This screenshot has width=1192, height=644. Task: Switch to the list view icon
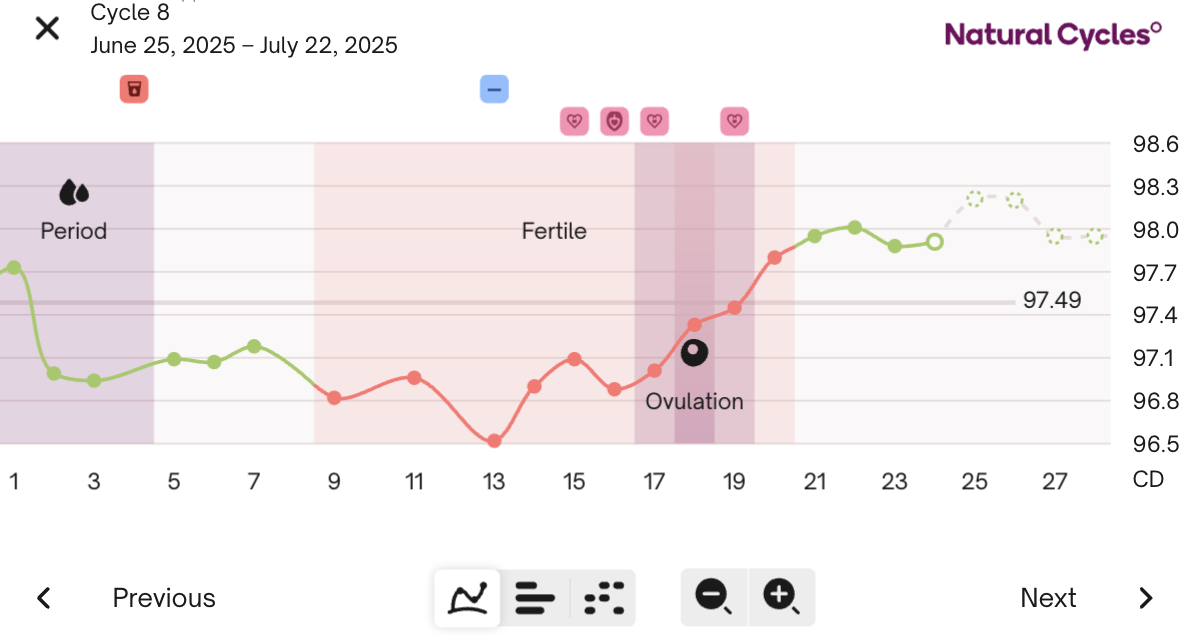(x=536, y=597)
